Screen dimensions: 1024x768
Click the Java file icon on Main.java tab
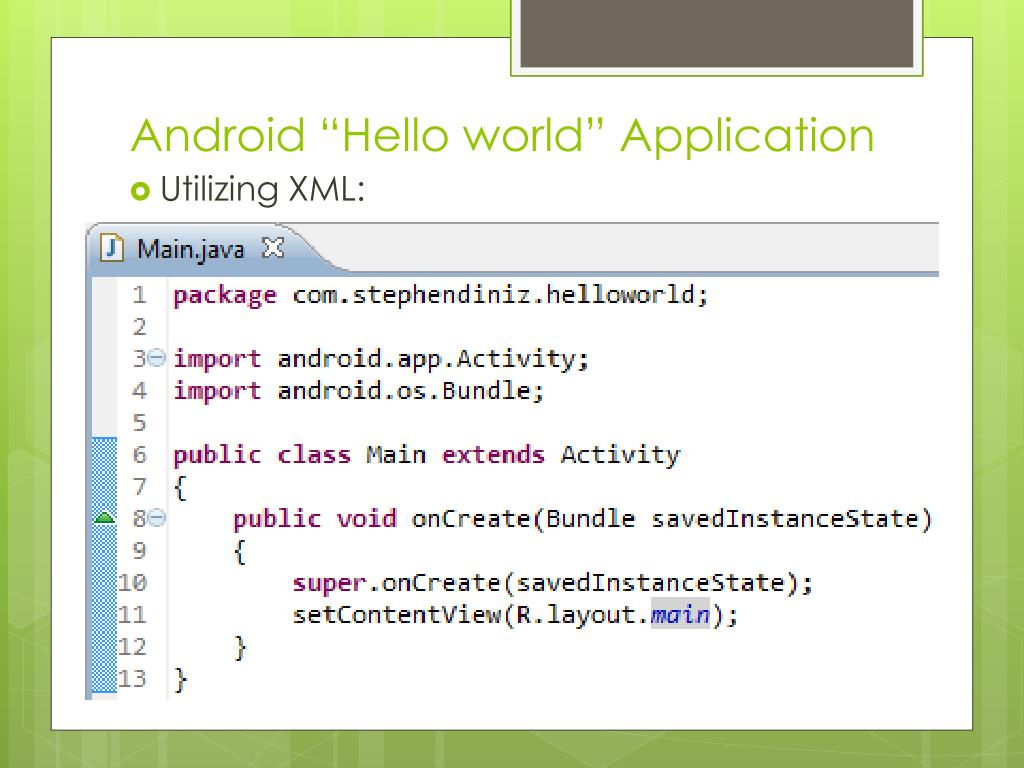click(x=112, y=248)
